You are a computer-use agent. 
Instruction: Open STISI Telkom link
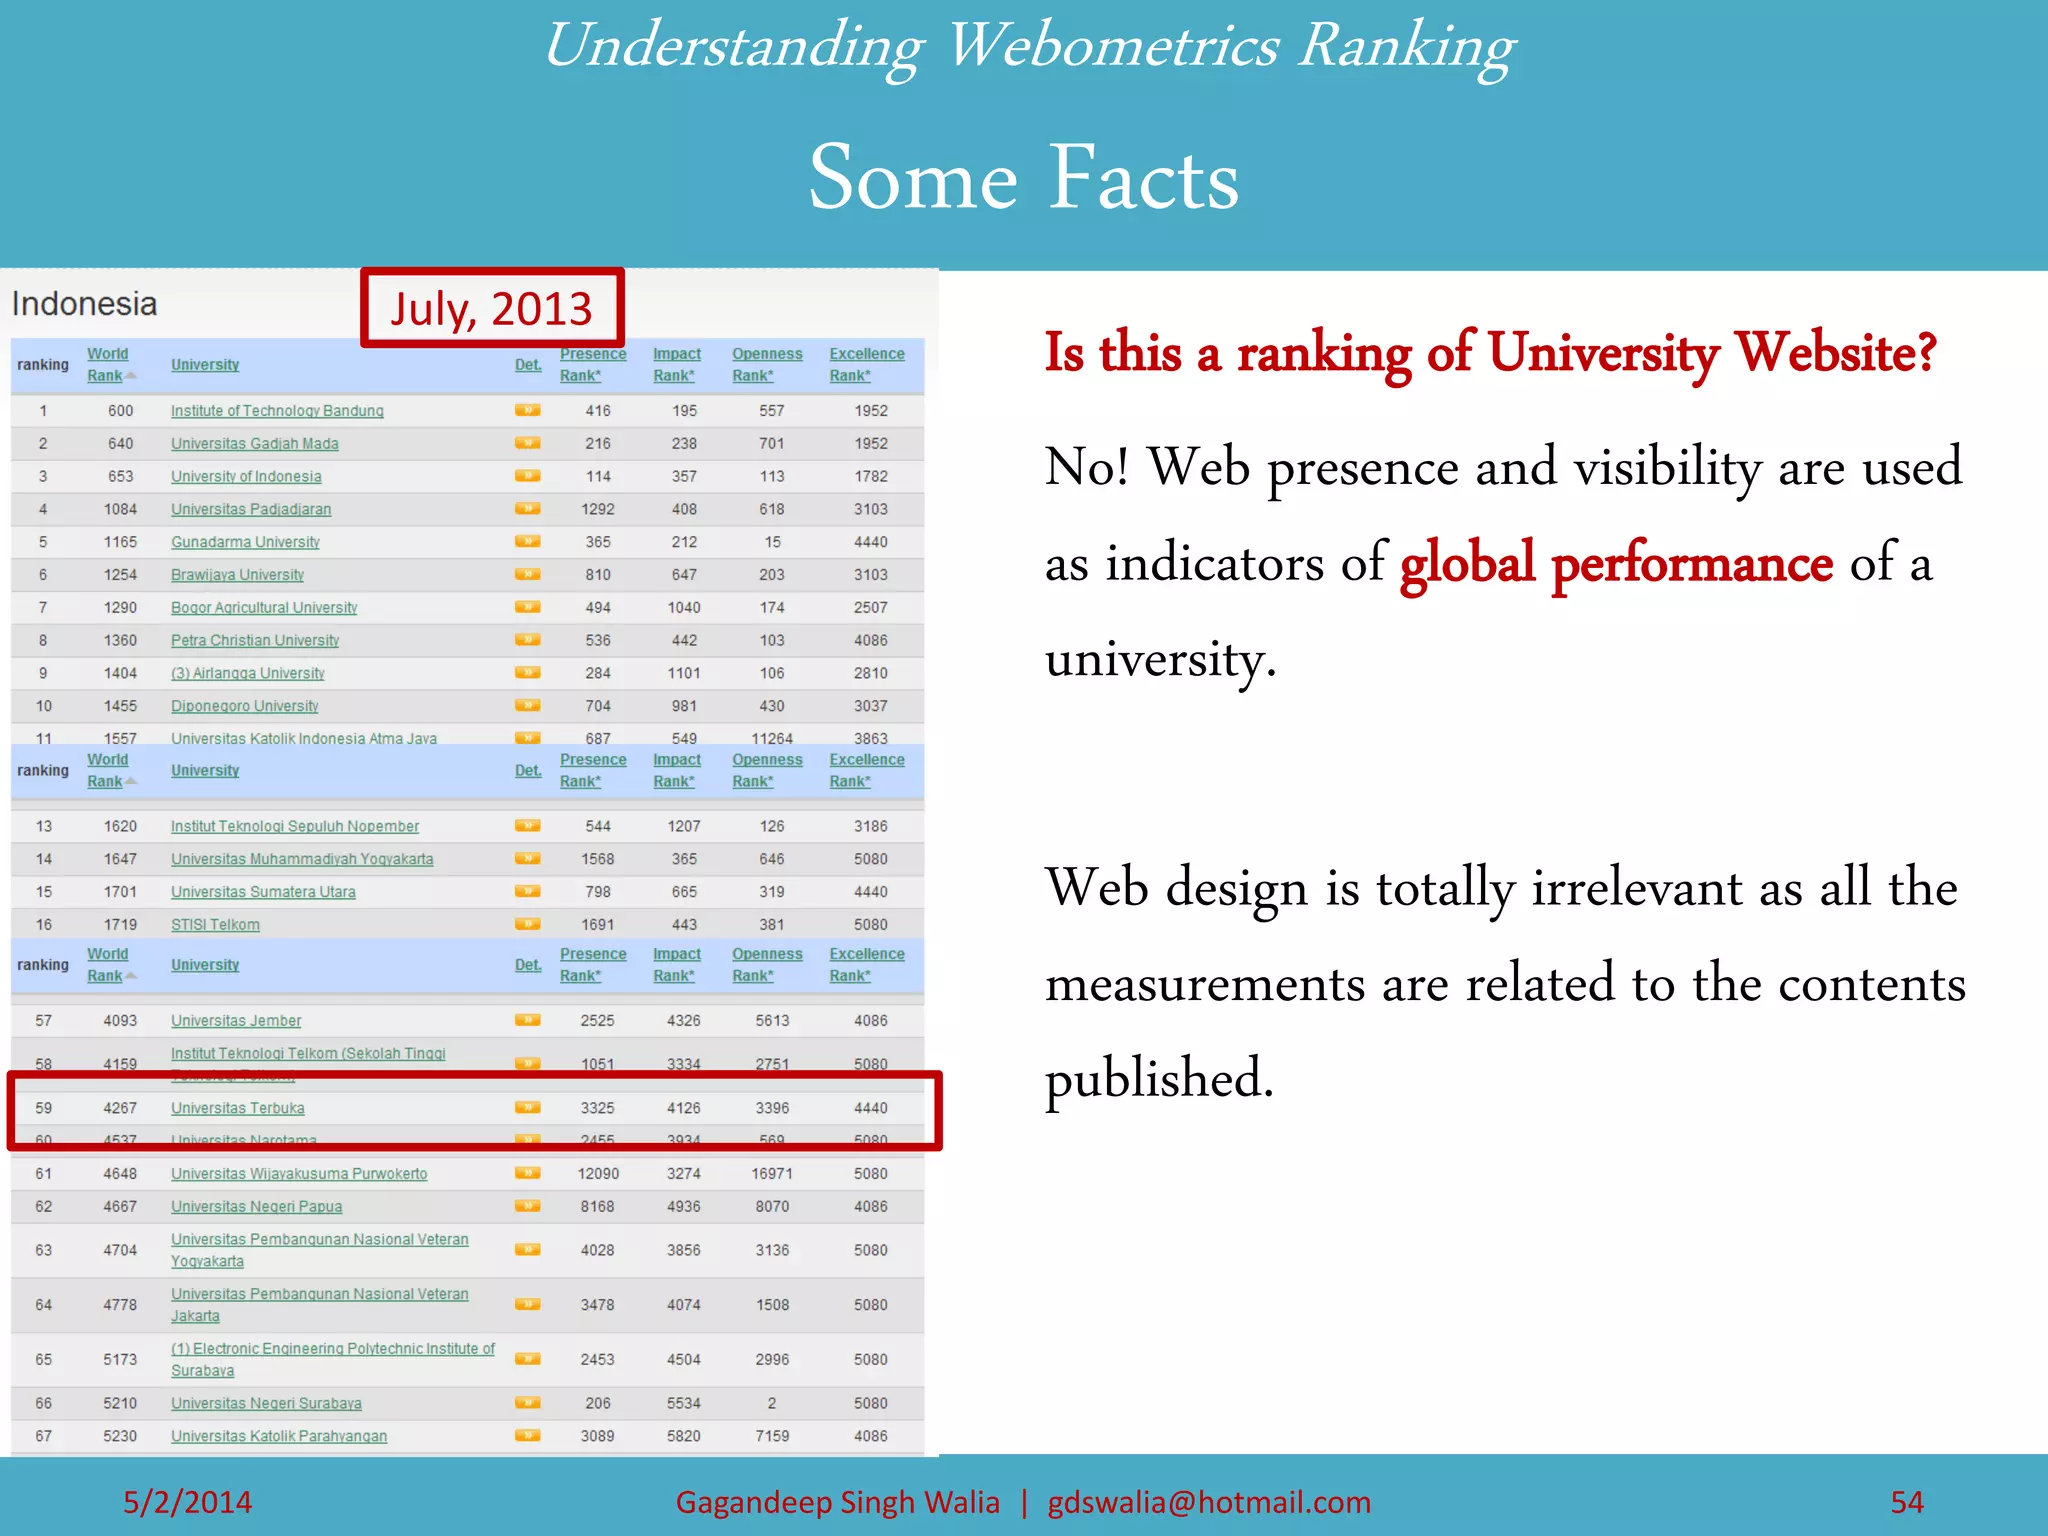click(215, 925)
